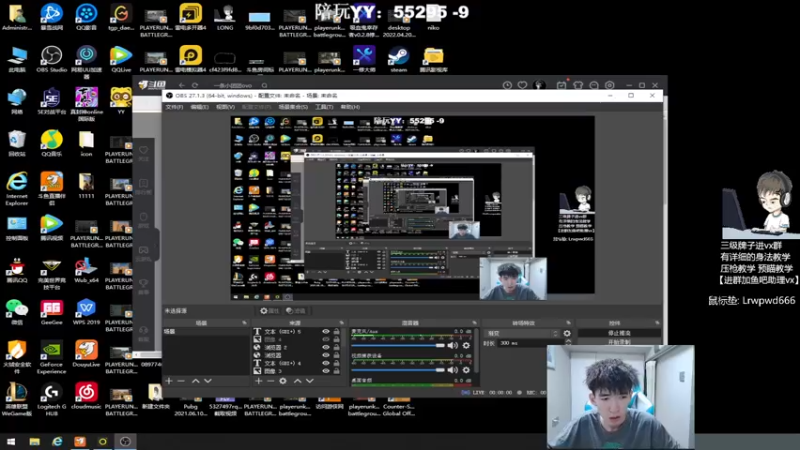Open Douyu window settings gear icon
800x450 pixels.
point(610,85)
